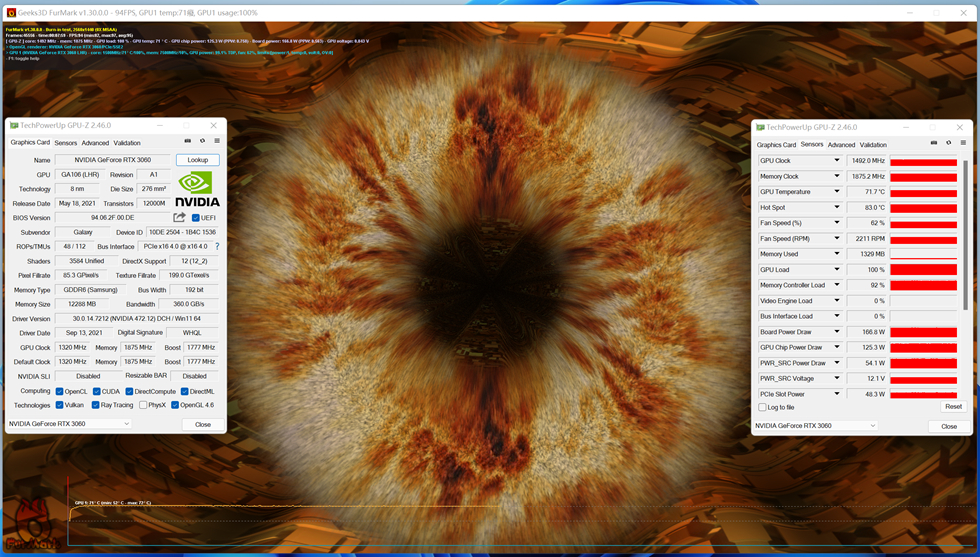Viewport: 980px width, 557px height.
Task: Switch to Validation tab in right window
Action: (873, 145)
